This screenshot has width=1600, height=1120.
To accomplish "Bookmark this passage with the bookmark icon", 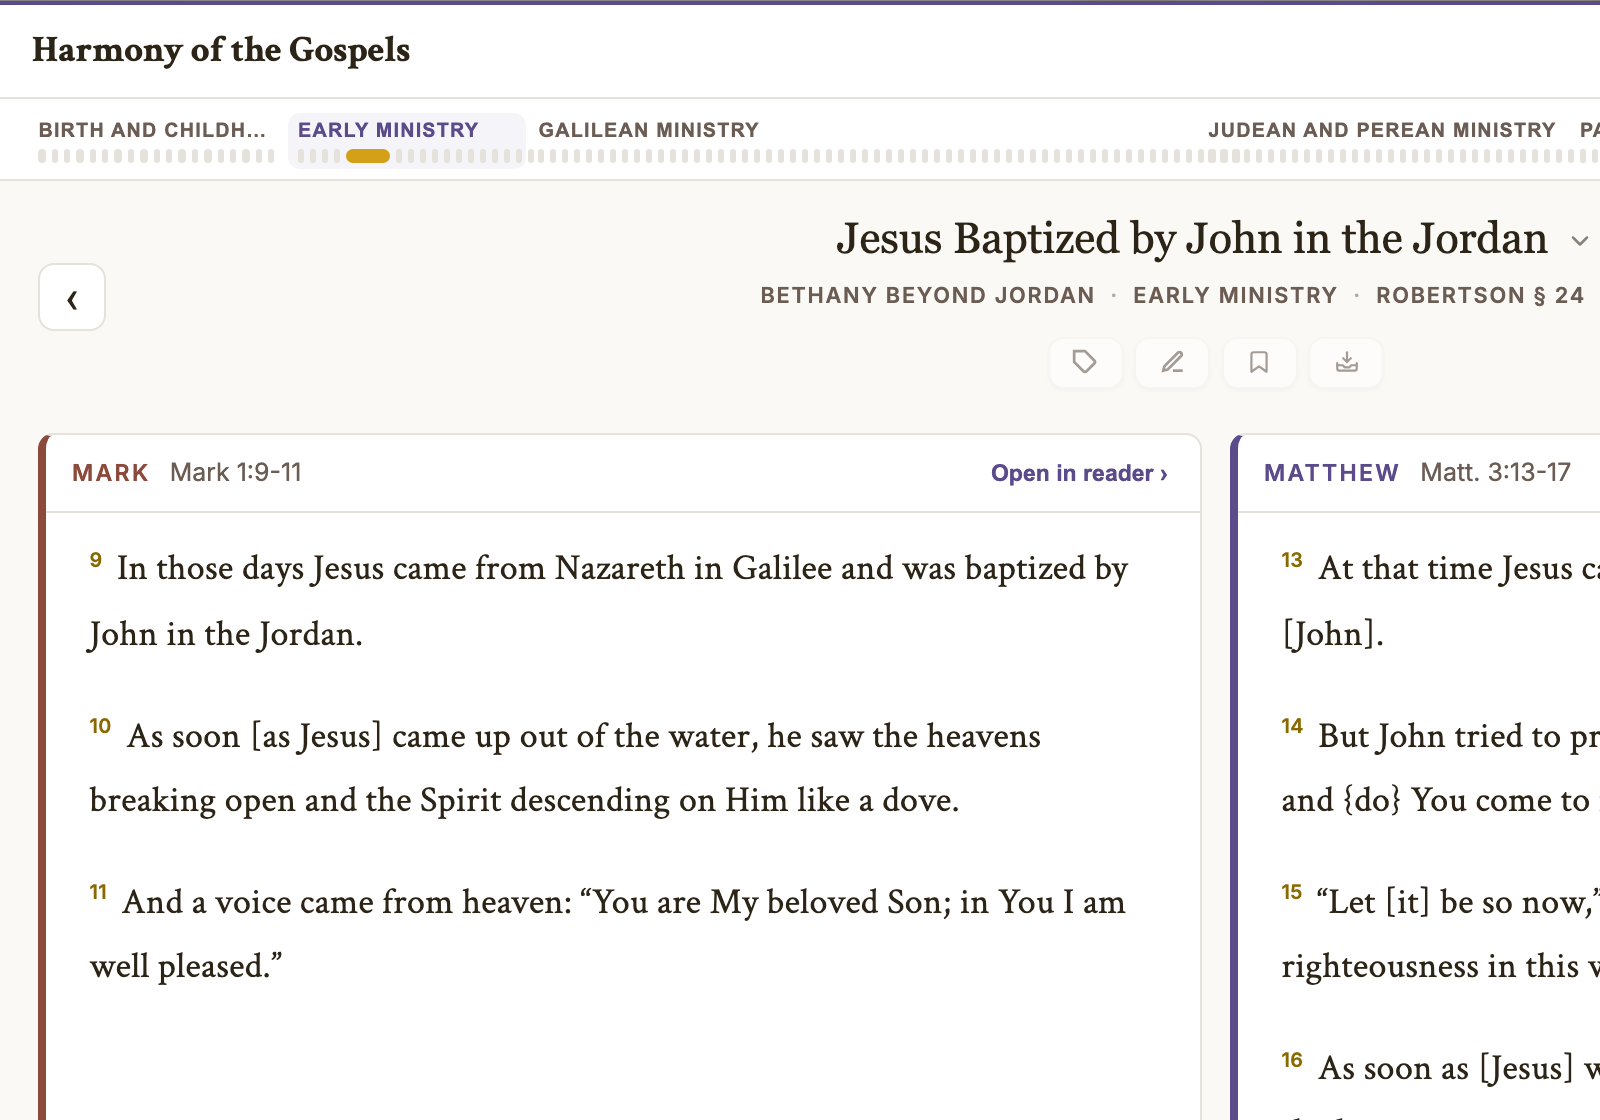I will (1259, 362).
